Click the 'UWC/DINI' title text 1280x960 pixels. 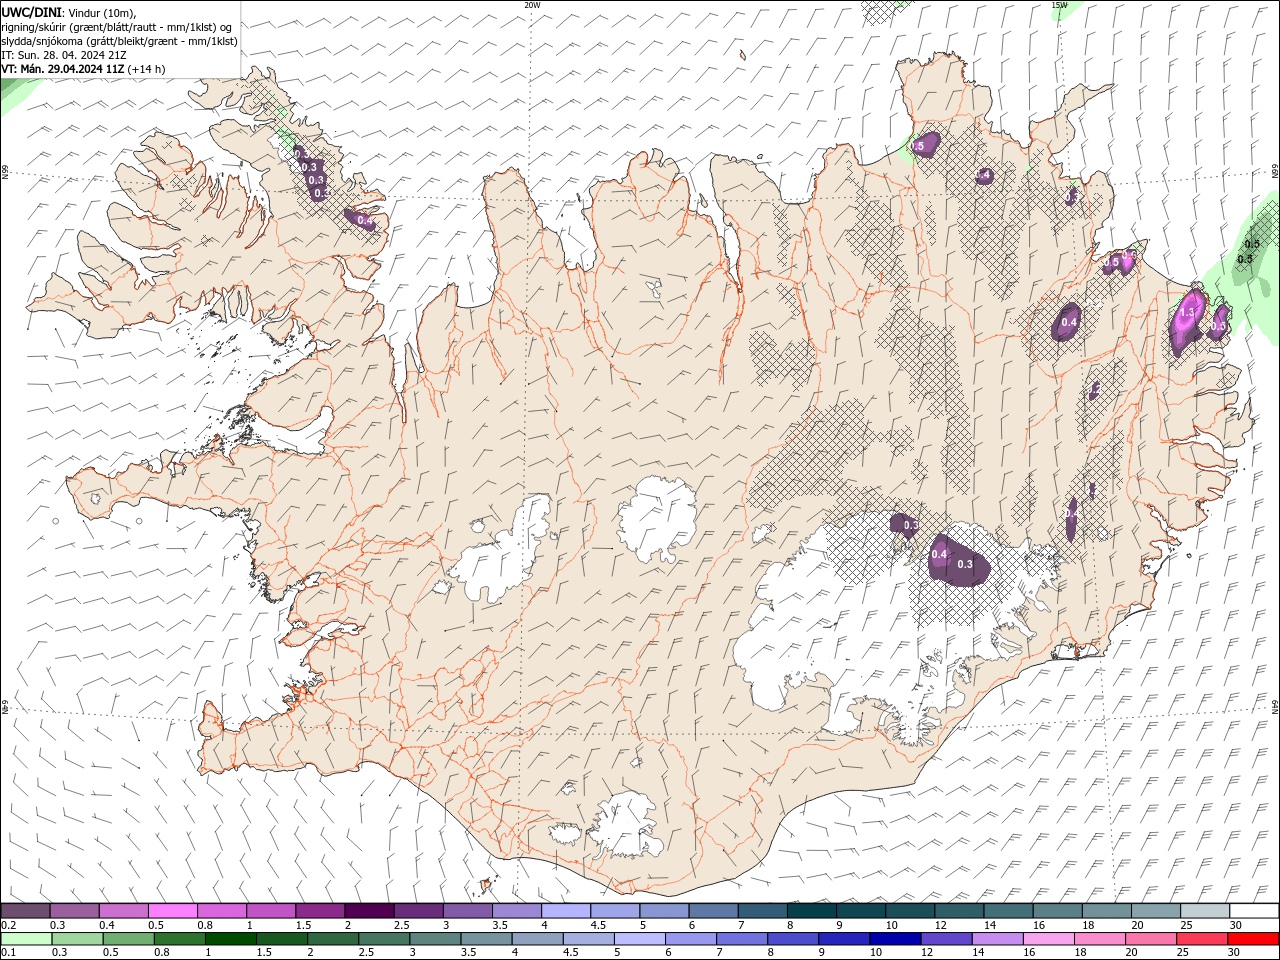[31, 12]
